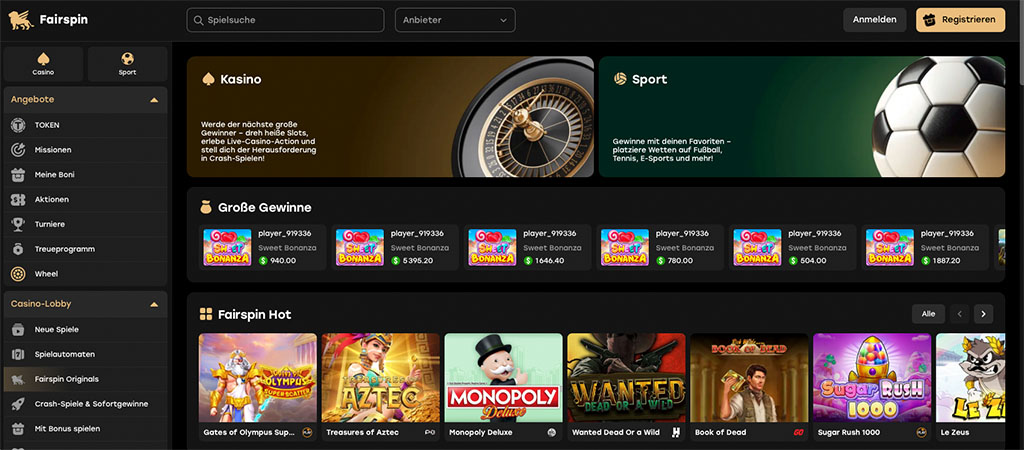Click provider icon beside Wanted Dead Or a Wild
Viewport: 1024px width, 450px height.
pyautogui.click(x=675, y=432)
